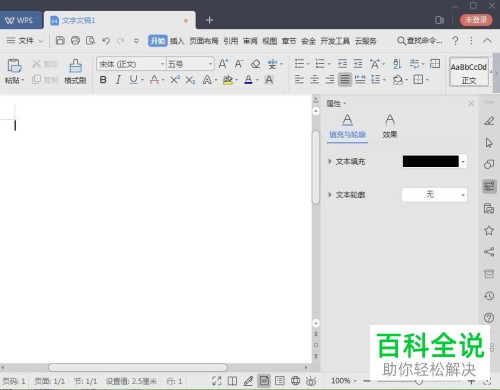This screenshot has height=390, width=500.
Task: Click the Share icon in right sidebar
Action: pos(489,252)
